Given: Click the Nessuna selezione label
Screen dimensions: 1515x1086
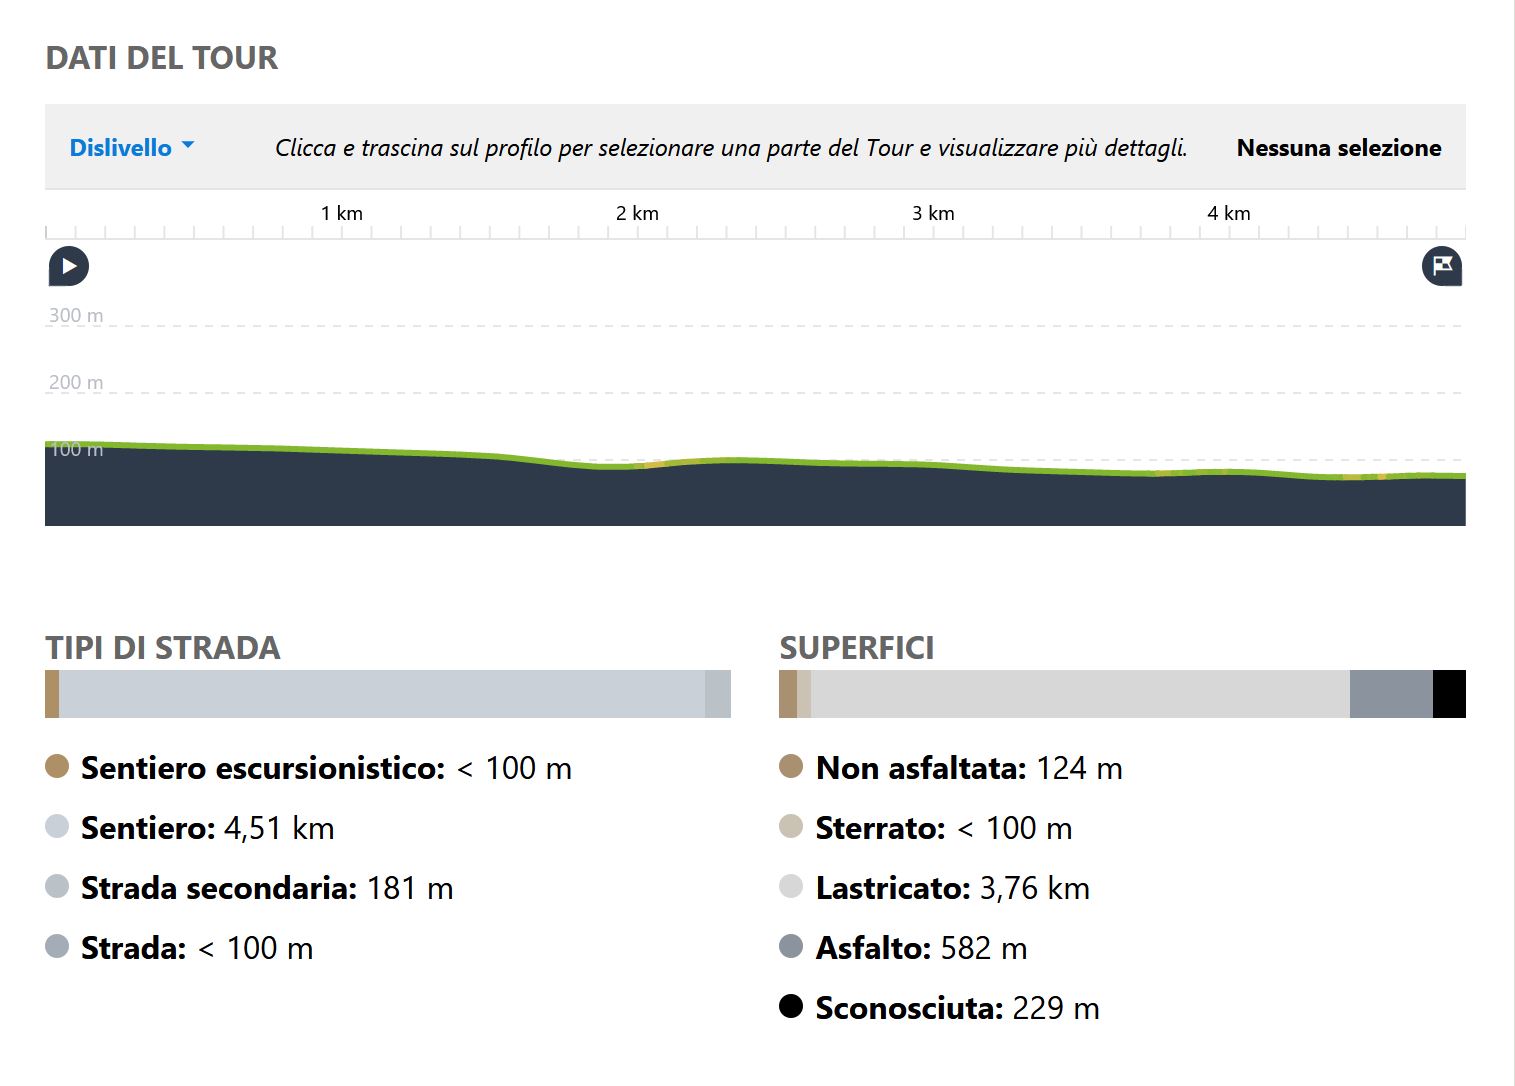Looking at the screenshot, I should (1339, 148).
